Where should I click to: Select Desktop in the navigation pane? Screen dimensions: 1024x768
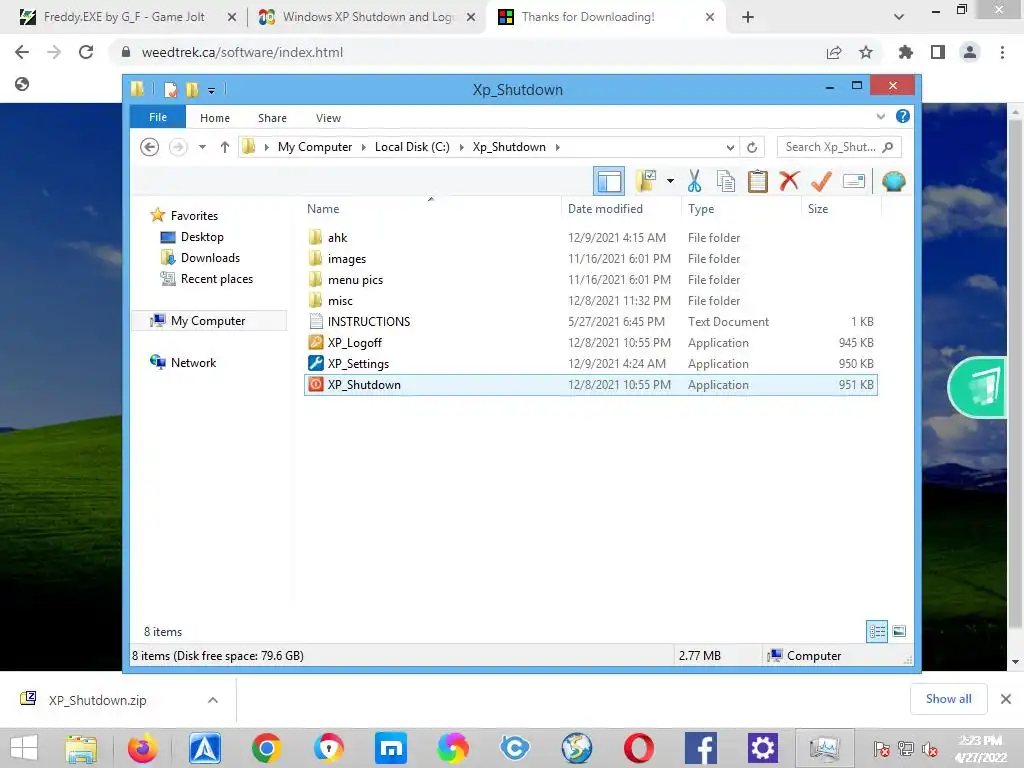(x=202, y=237)
